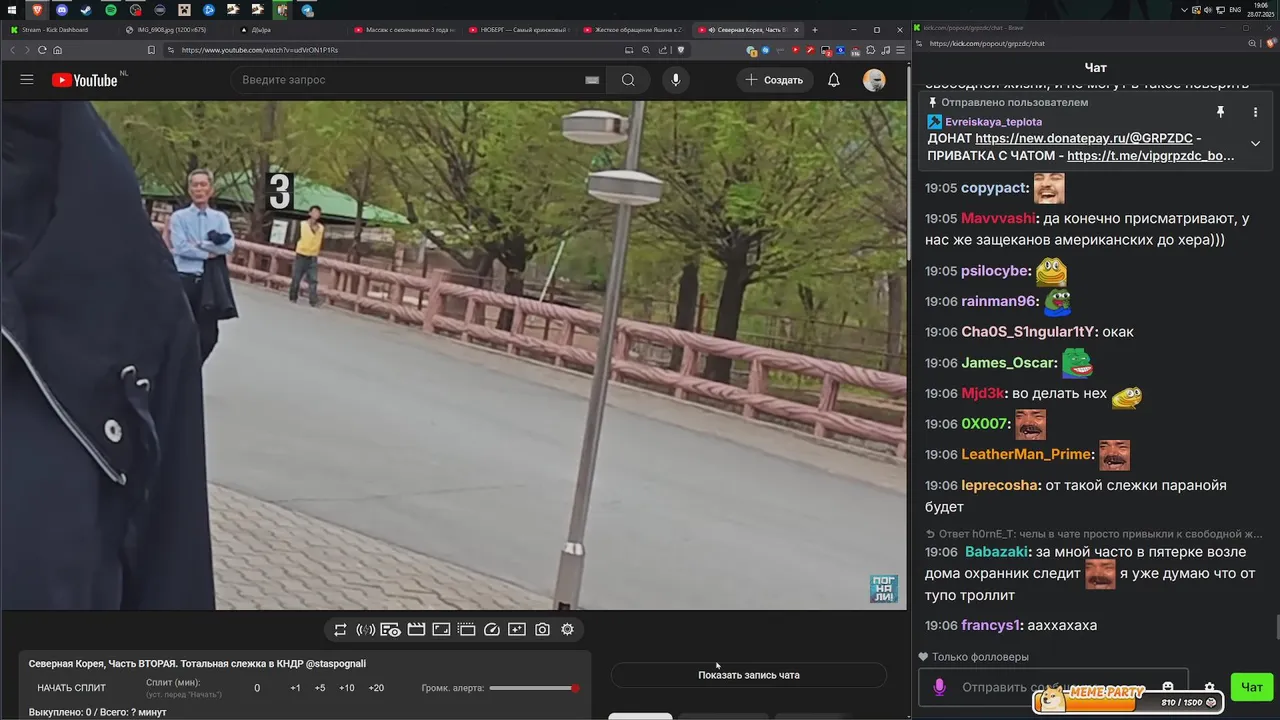Open the YouTube hamburger guide menu
1280x720 pixels.
[27, 80]
